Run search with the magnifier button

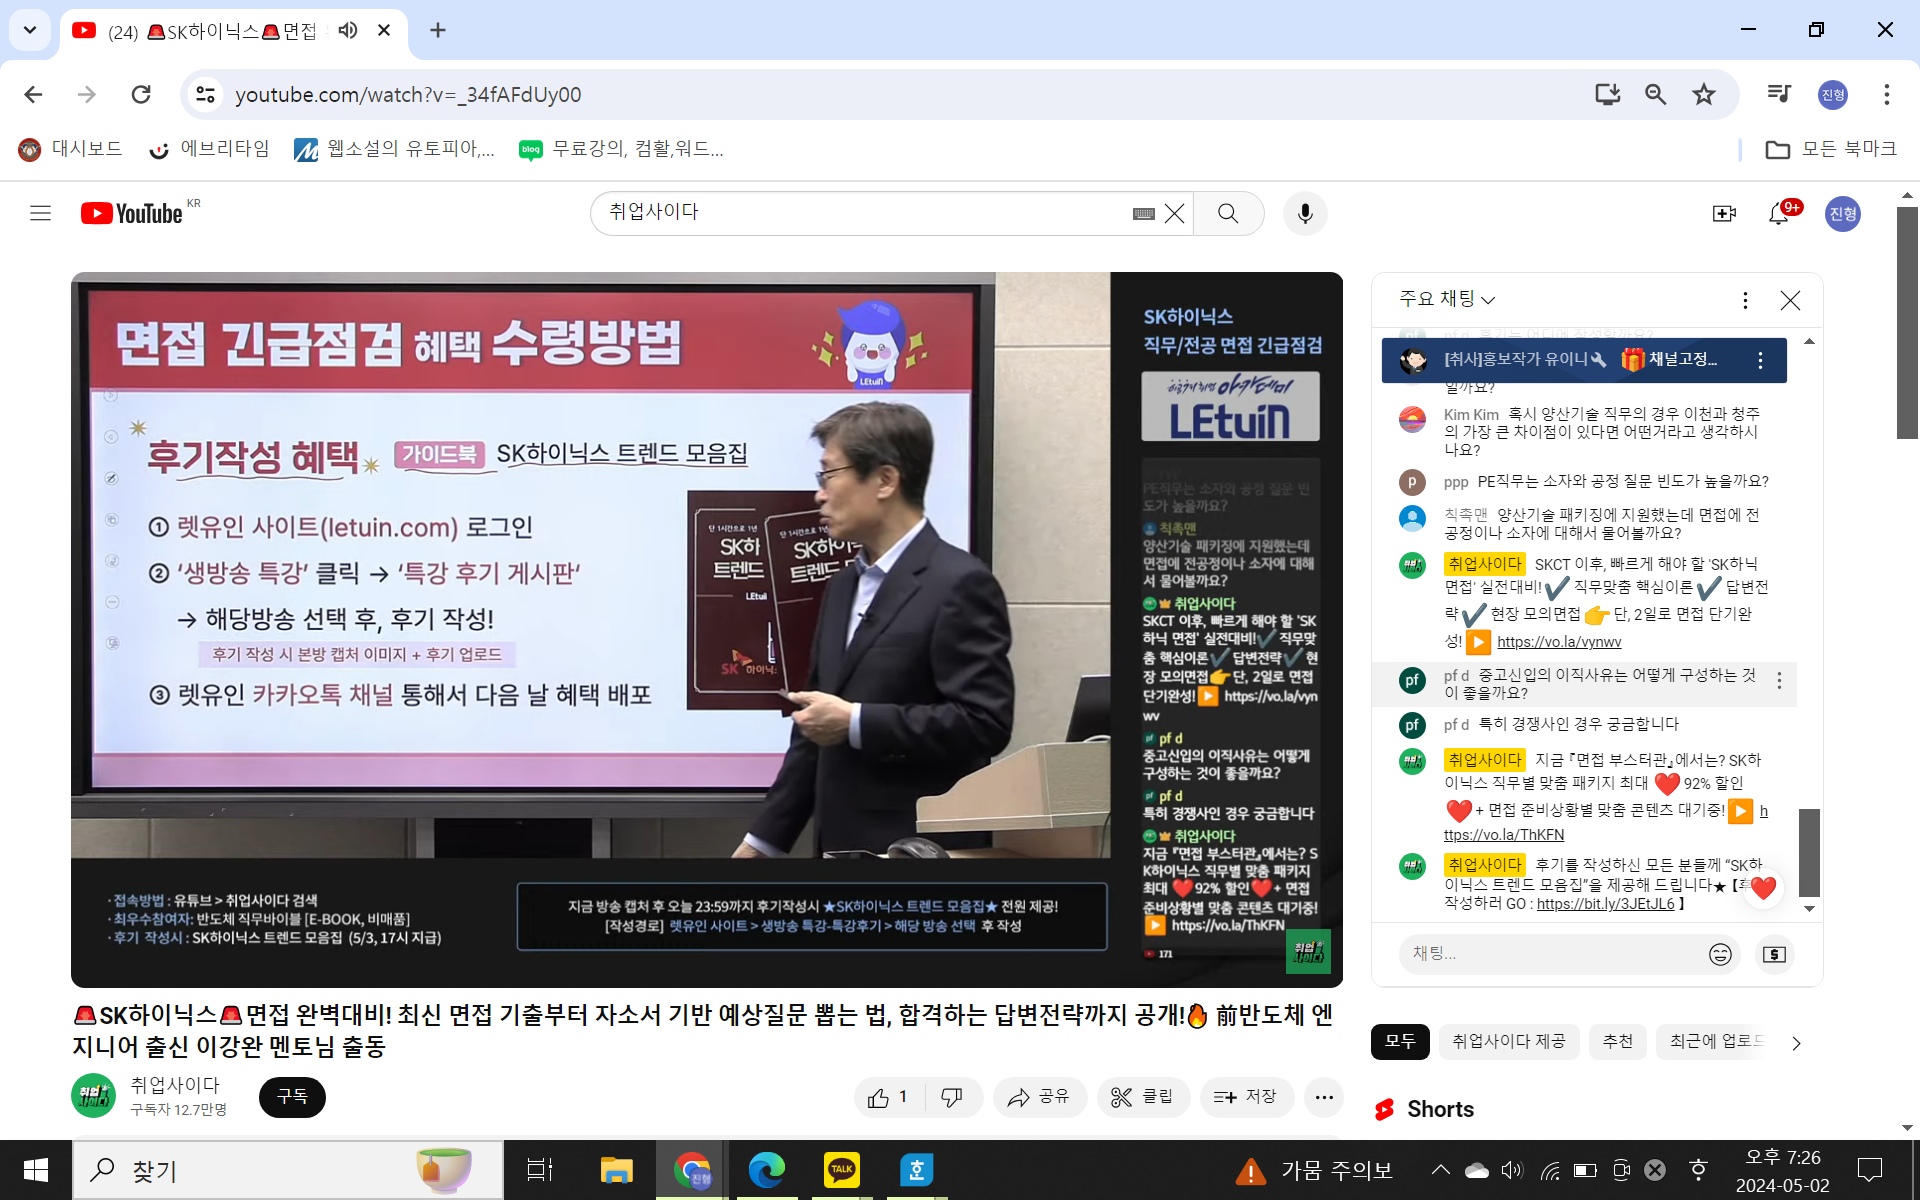click(x=1228, y=213)
